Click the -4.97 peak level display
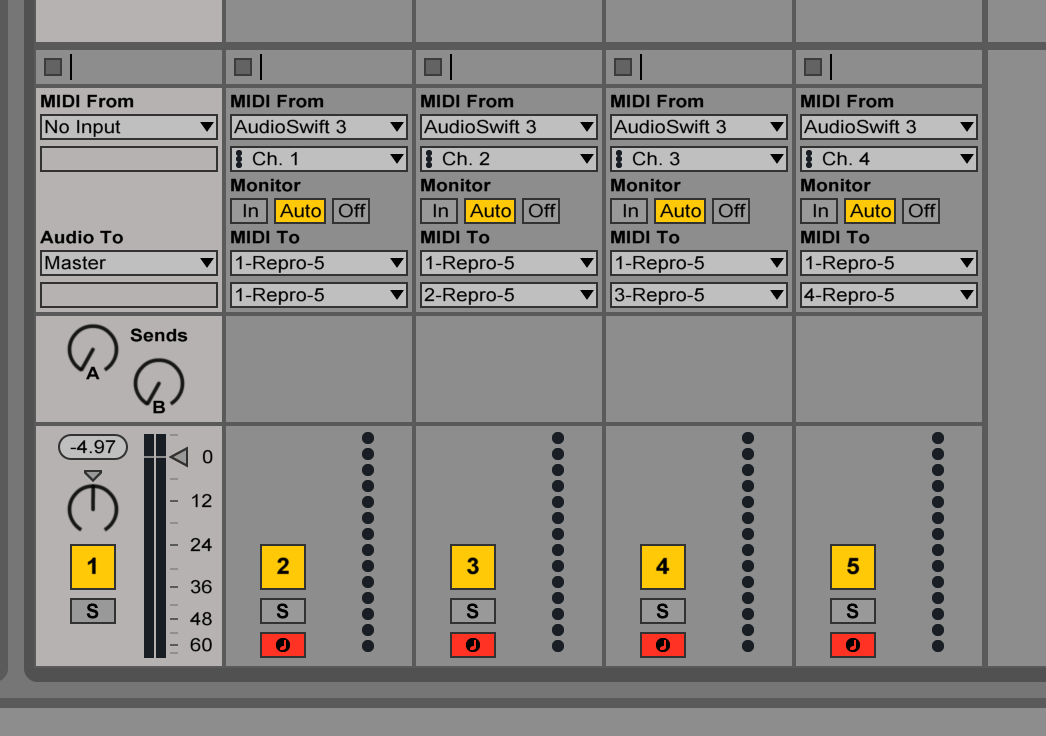 click(x=93, y=447)
